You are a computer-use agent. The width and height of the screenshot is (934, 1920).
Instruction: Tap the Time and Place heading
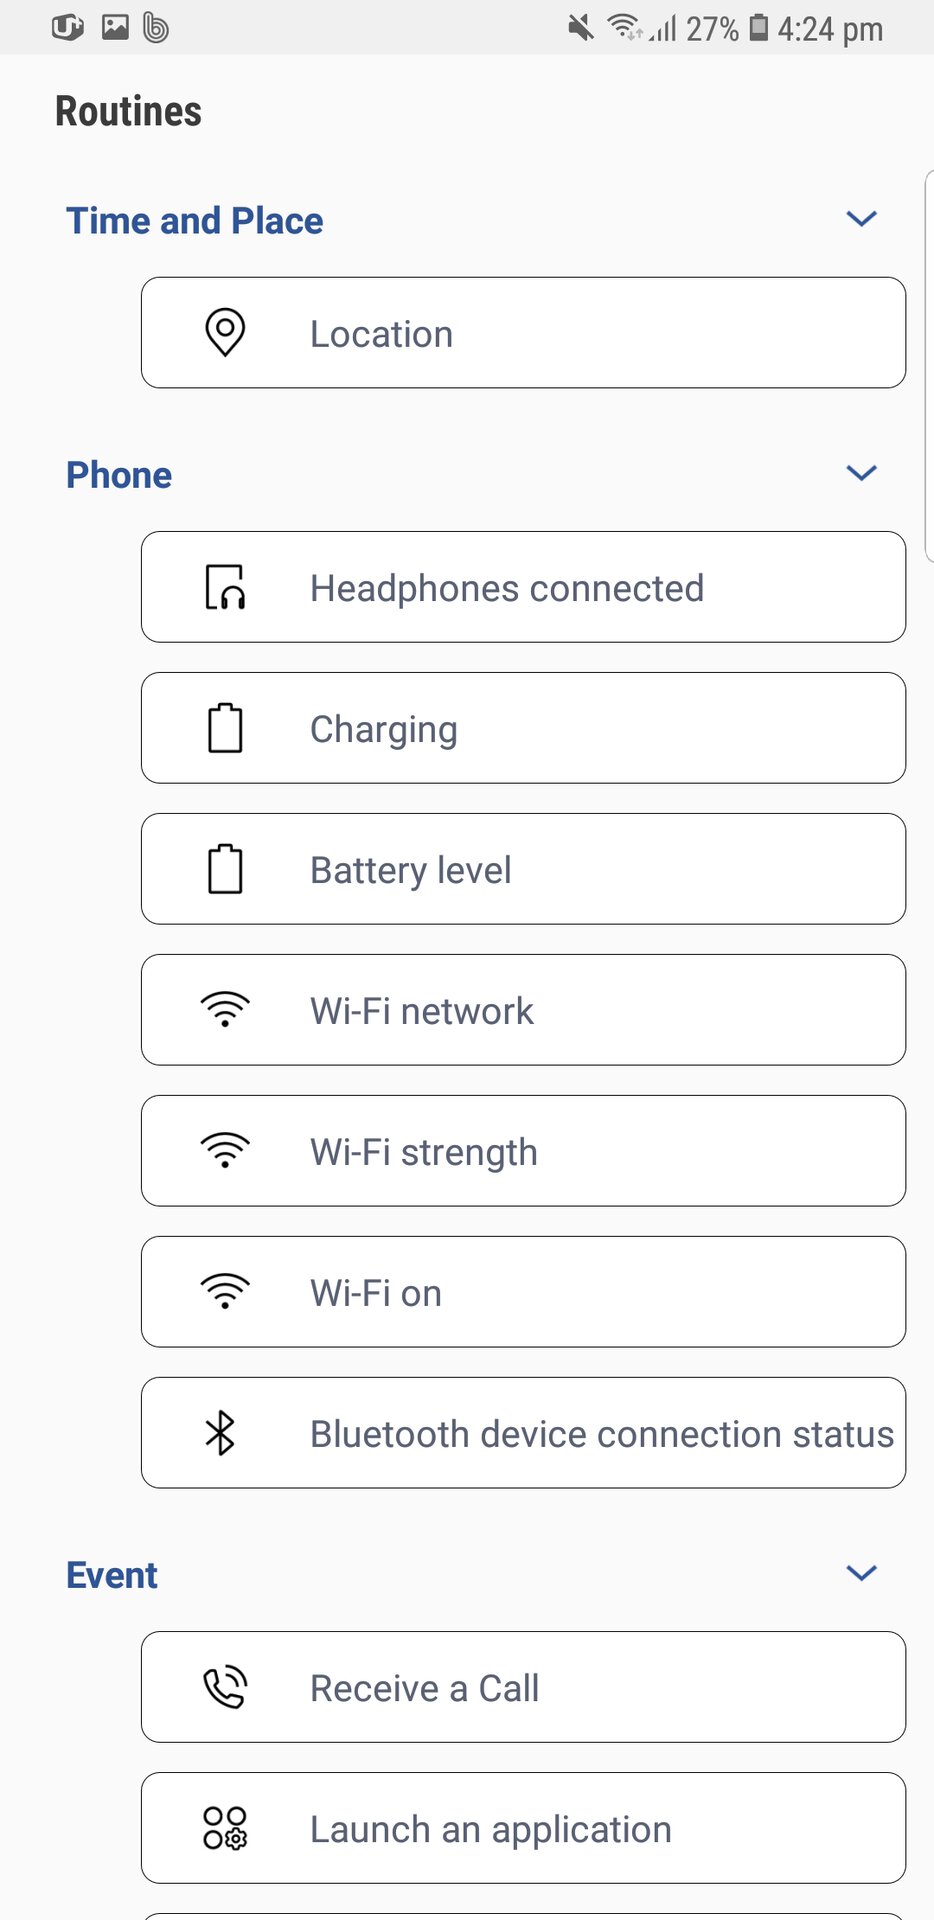195,221
